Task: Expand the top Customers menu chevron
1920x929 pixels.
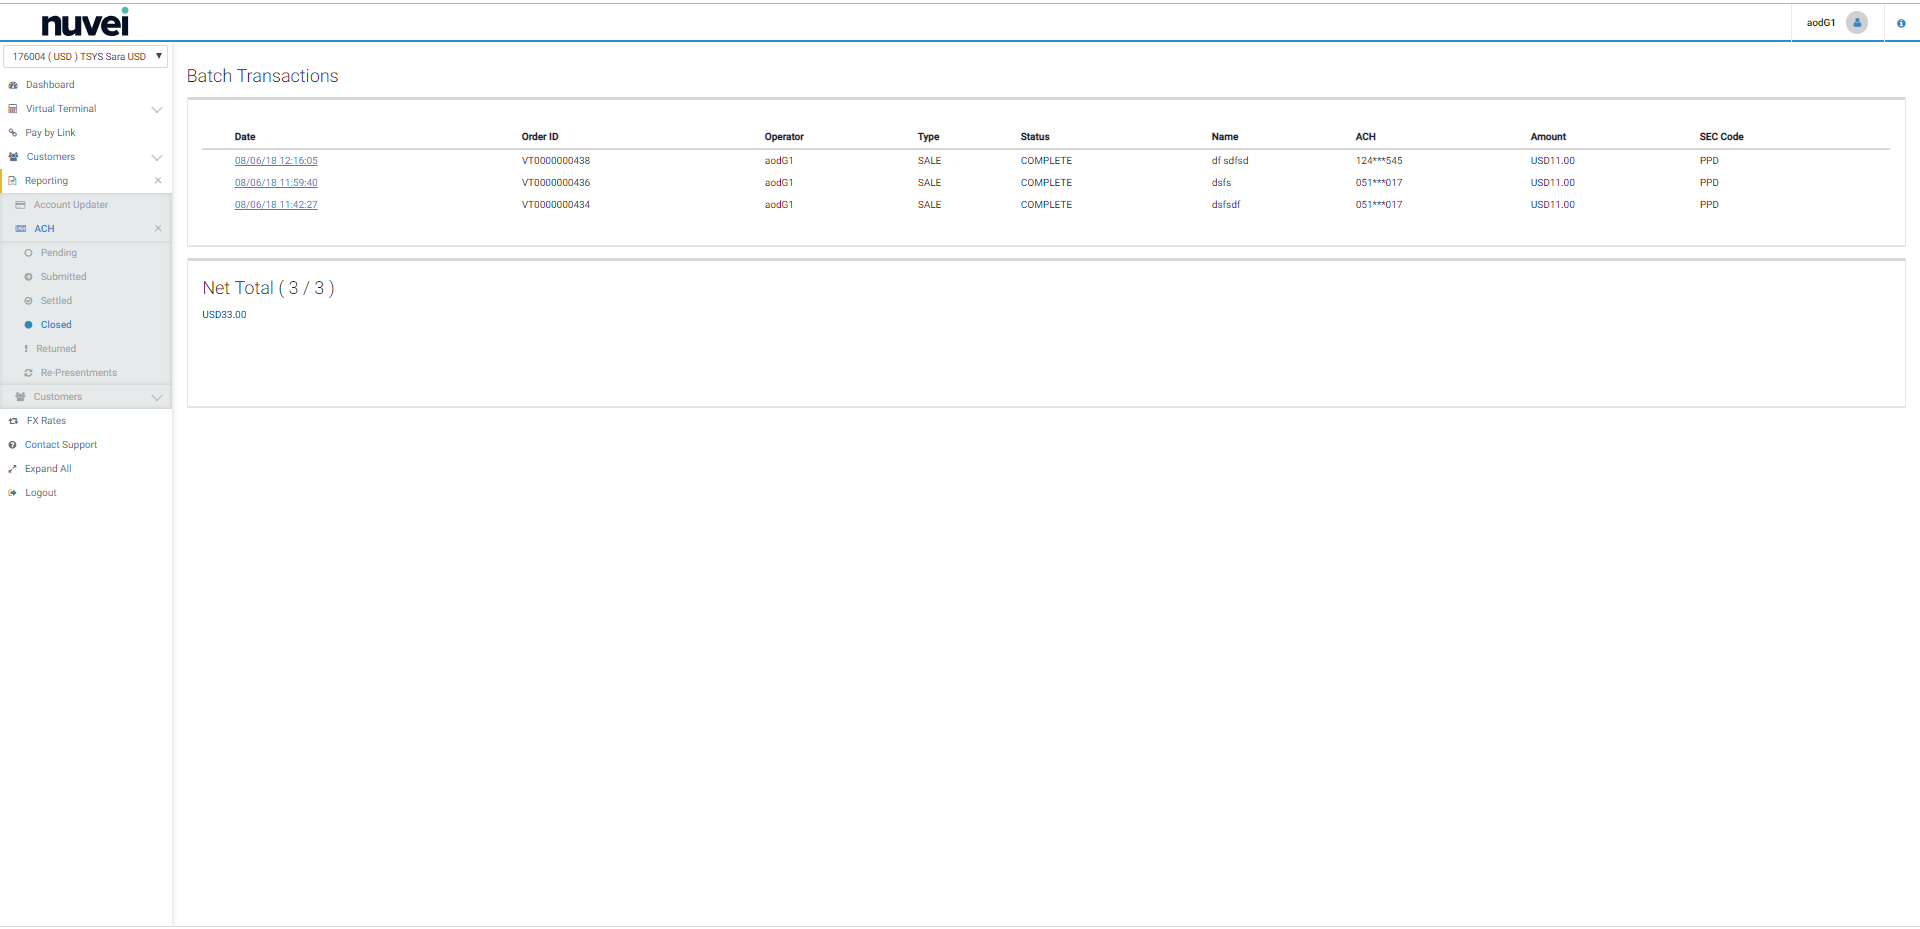Action: (x=157, y=157)
